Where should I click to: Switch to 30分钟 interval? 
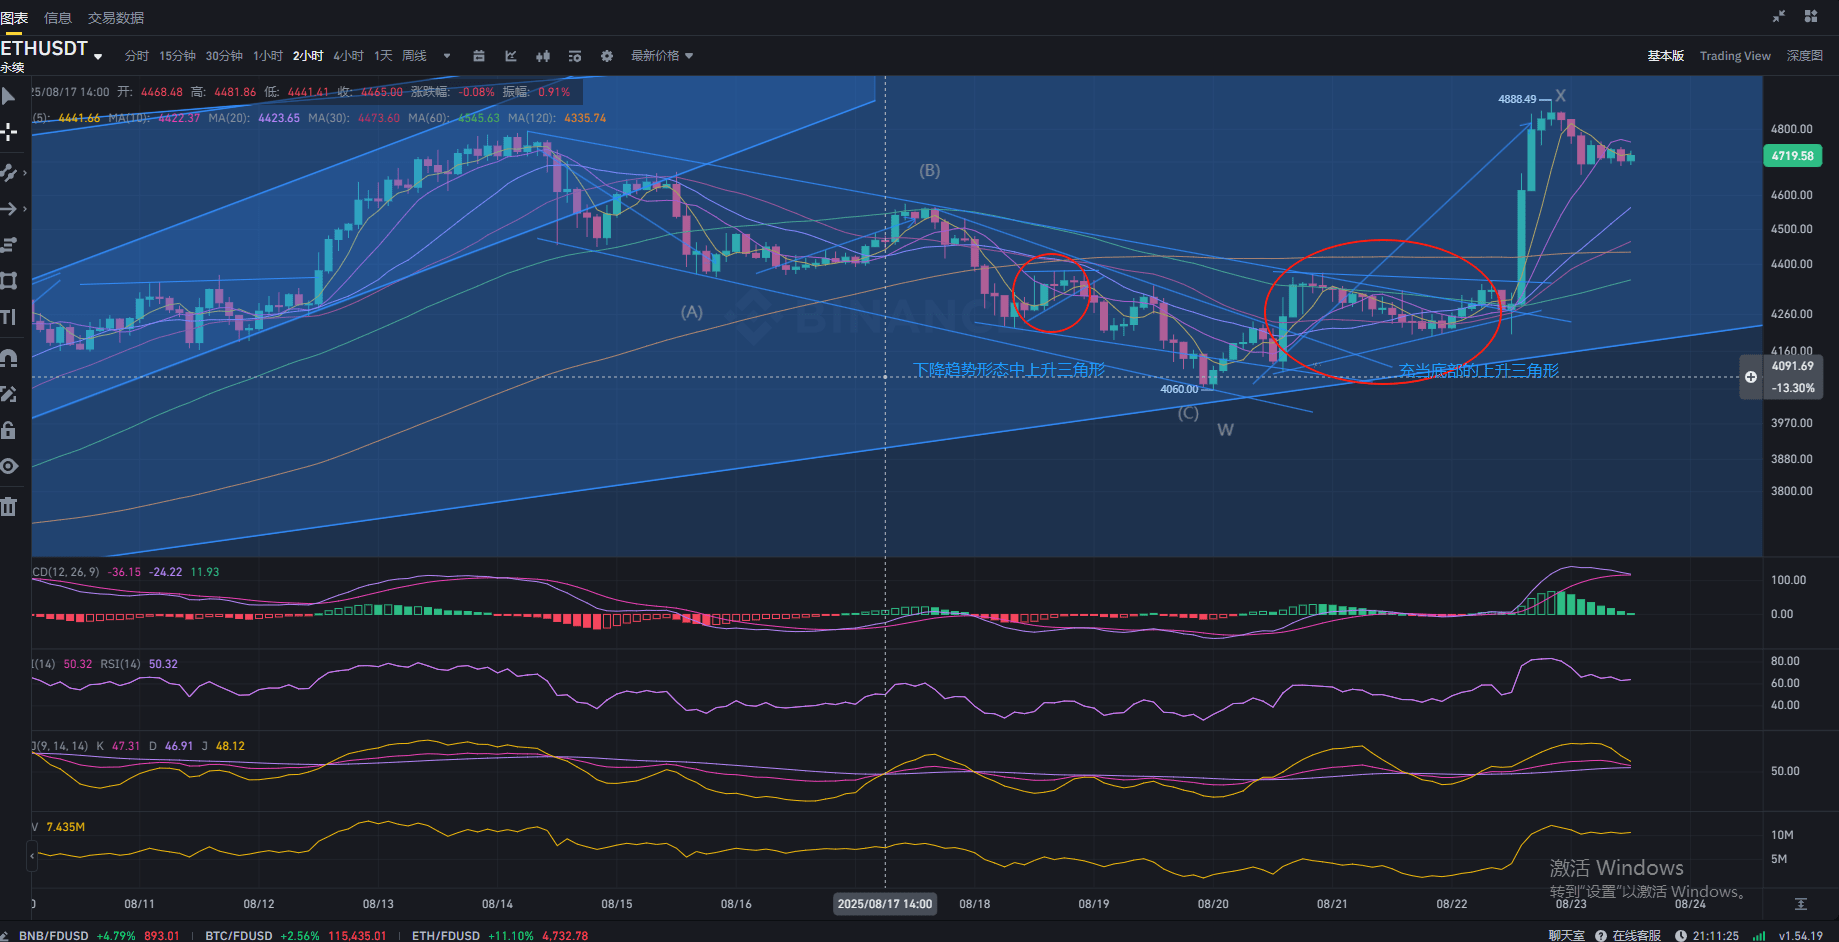(224, 56)
